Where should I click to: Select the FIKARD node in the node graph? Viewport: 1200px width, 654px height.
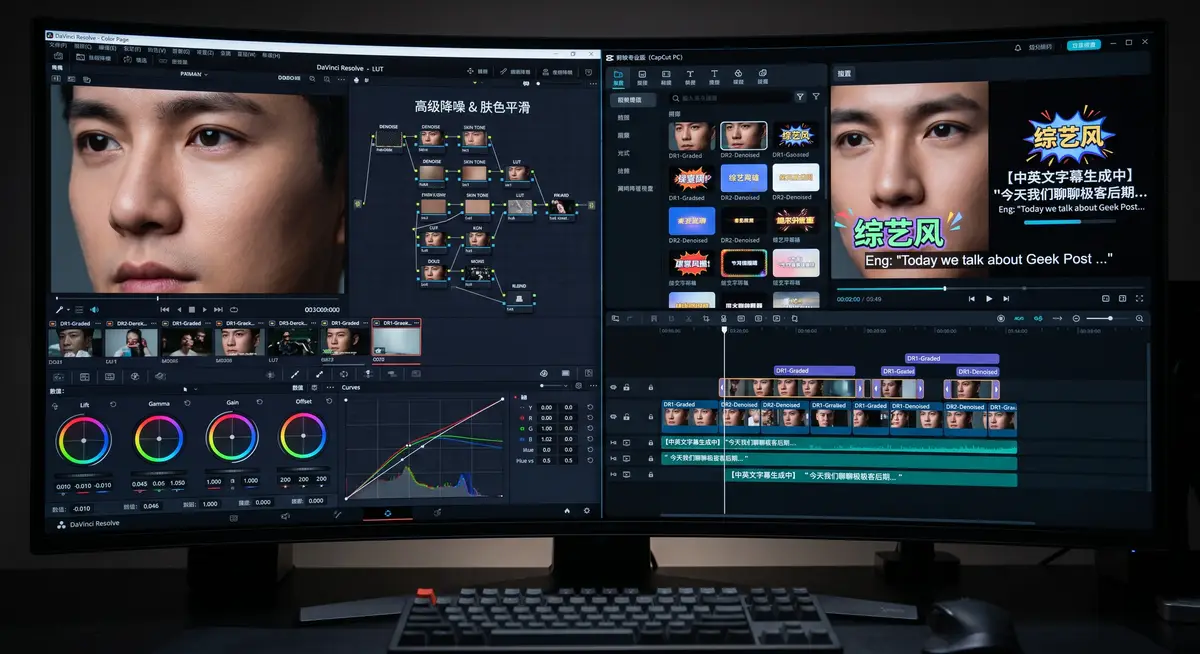tap(561, 207)
